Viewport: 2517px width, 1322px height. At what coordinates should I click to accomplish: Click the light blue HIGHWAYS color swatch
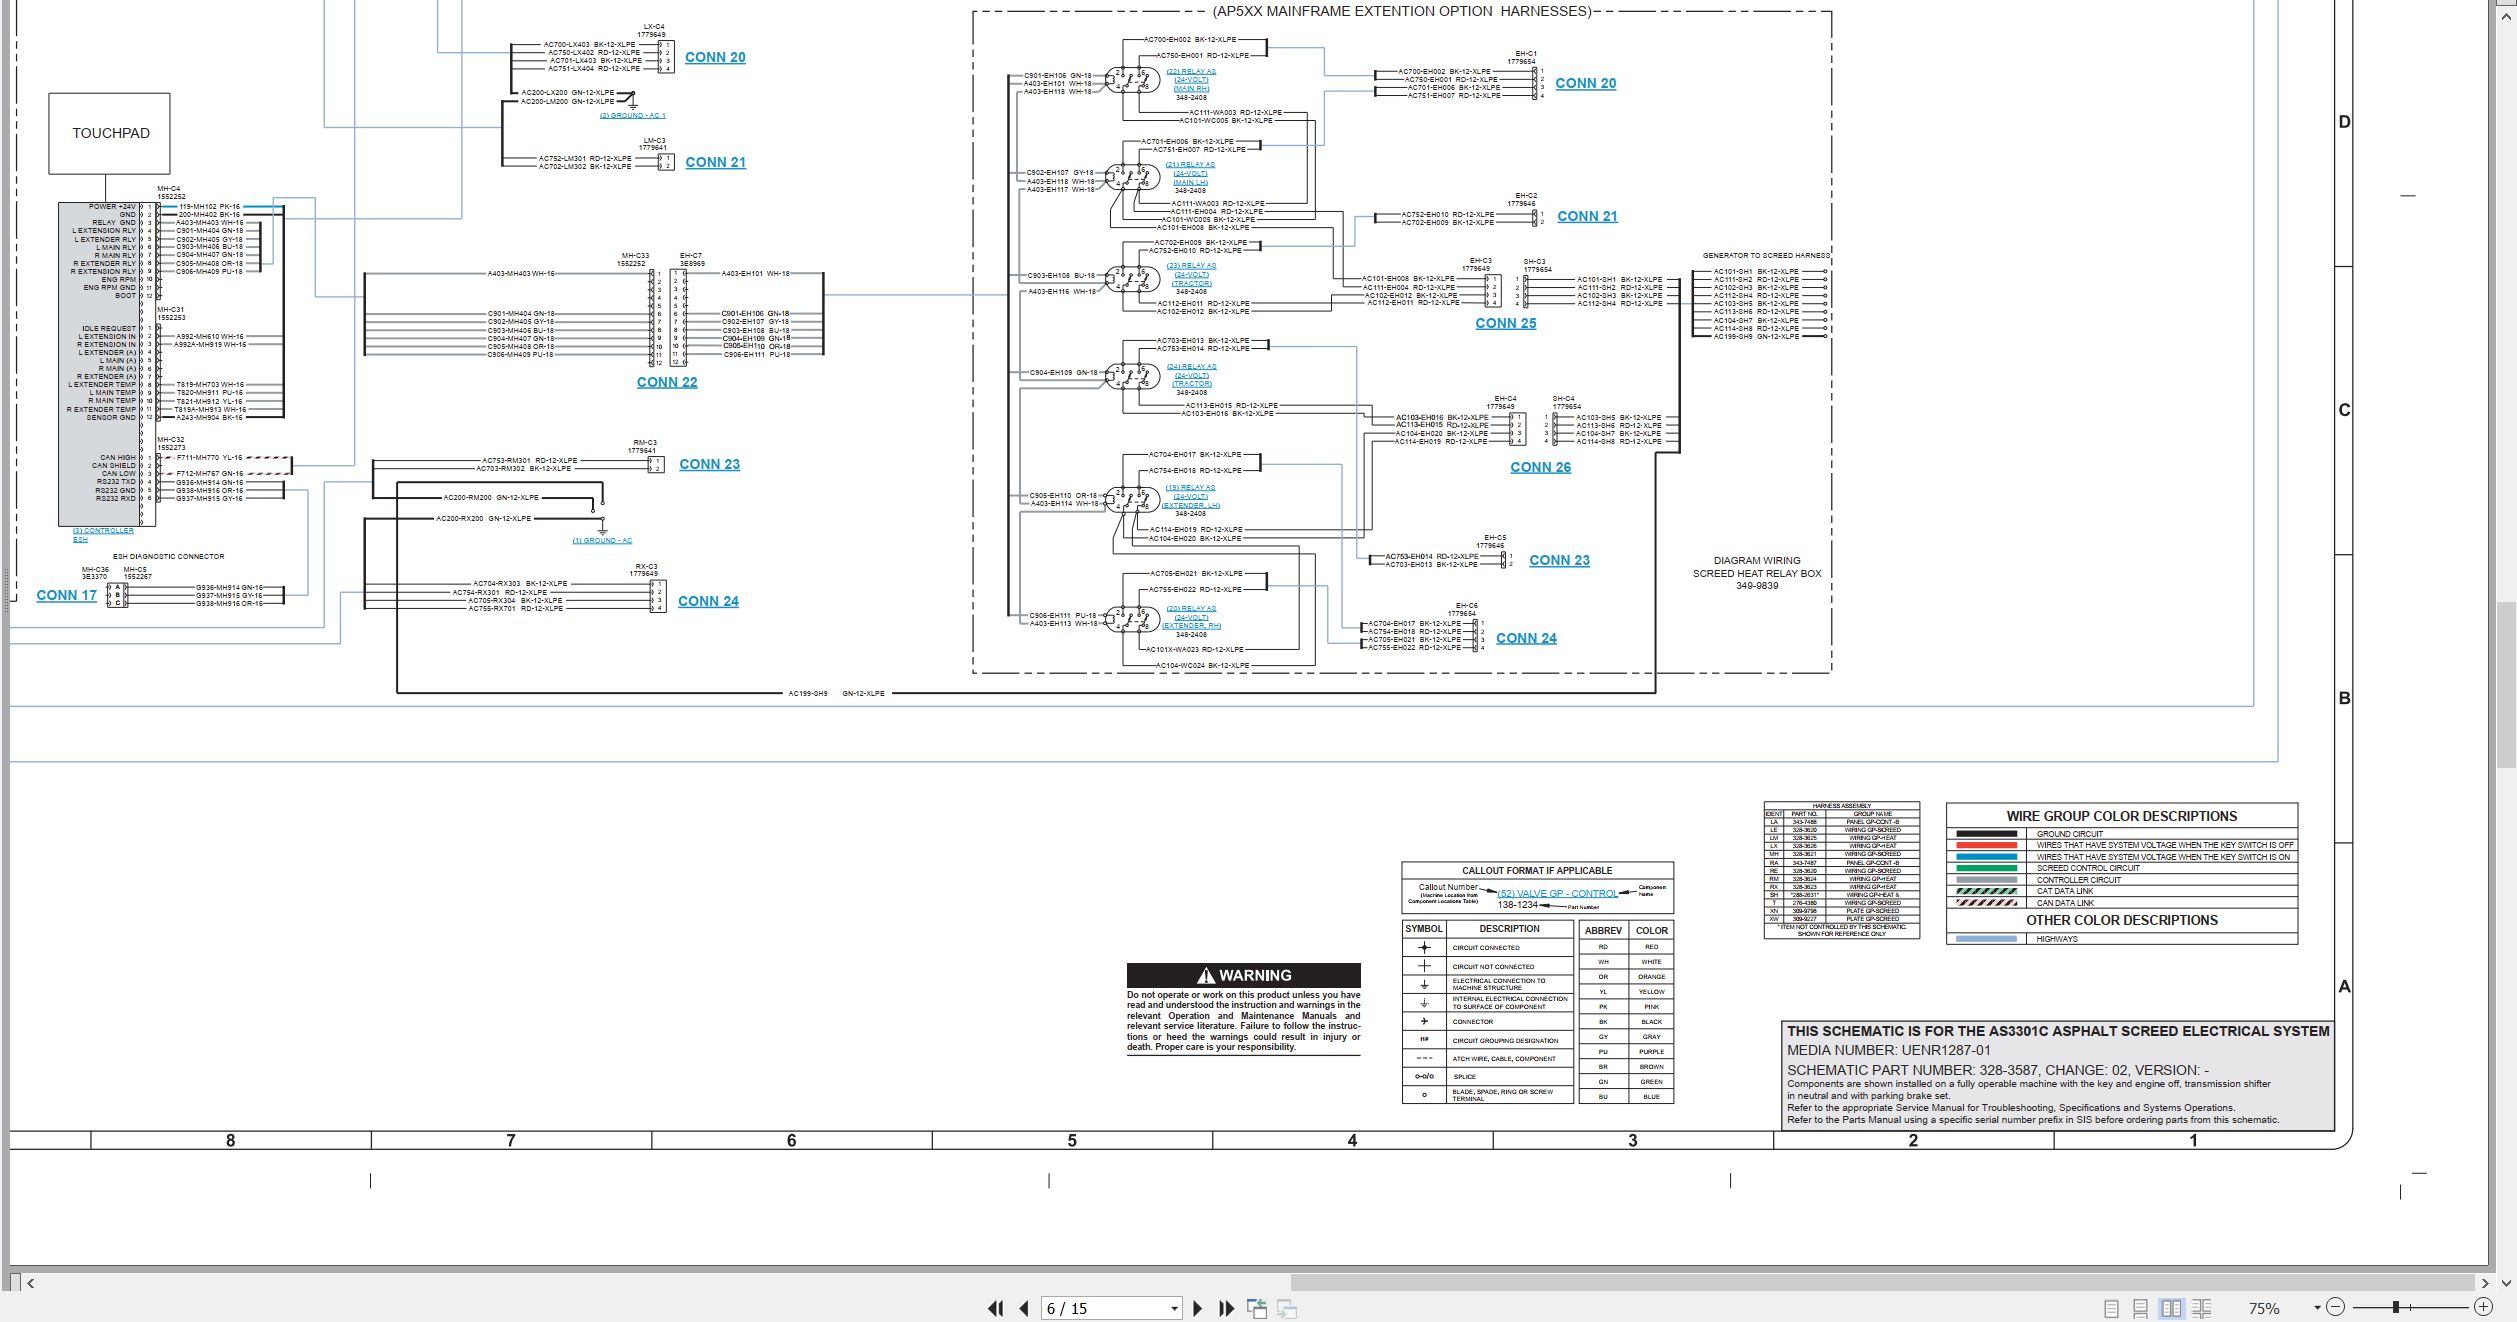click(1986, 939)
